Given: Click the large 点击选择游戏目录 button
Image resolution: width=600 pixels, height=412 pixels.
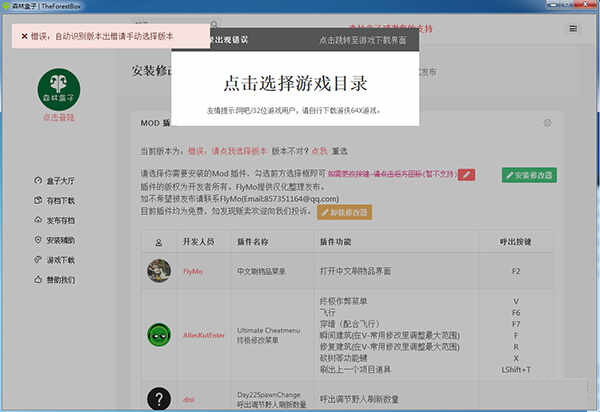Looking at the screenshot, I should click(x=295, y=83).
